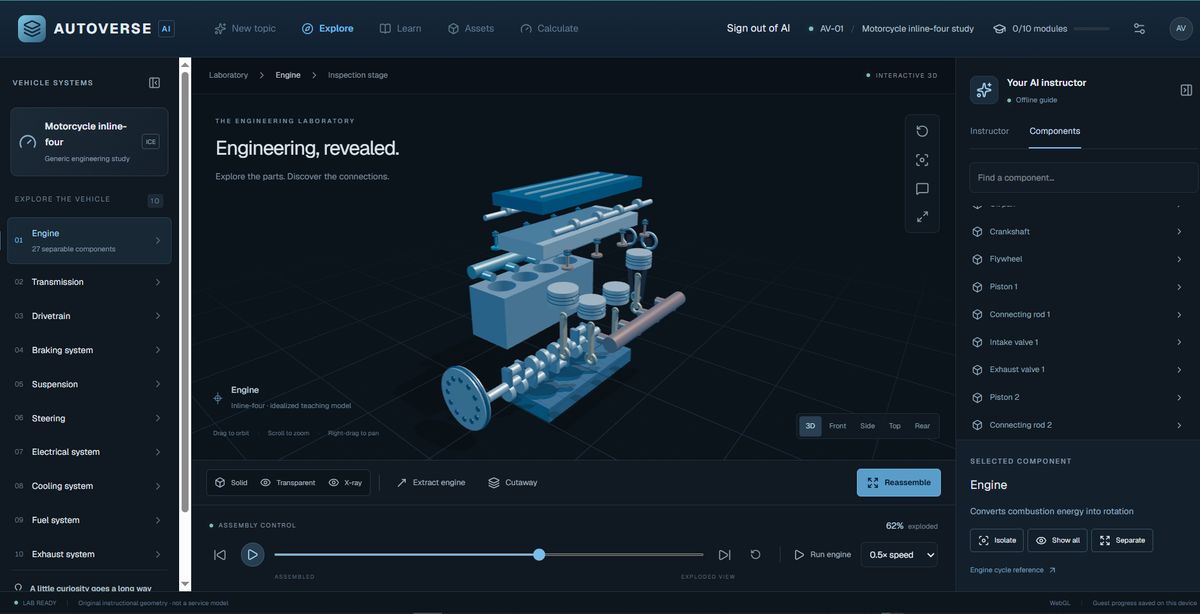Open the comment annotation tool
Viewport: 1200px width, 614px height.
(x=922, y=188)
